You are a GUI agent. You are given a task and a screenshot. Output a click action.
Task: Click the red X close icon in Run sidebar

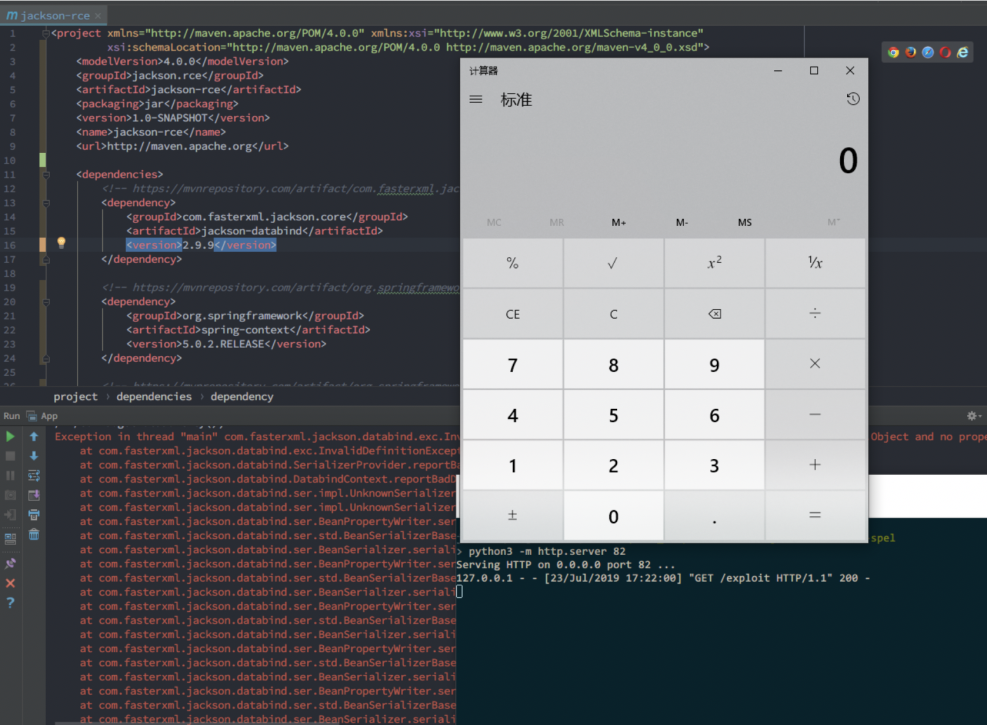tap(11, 583)
